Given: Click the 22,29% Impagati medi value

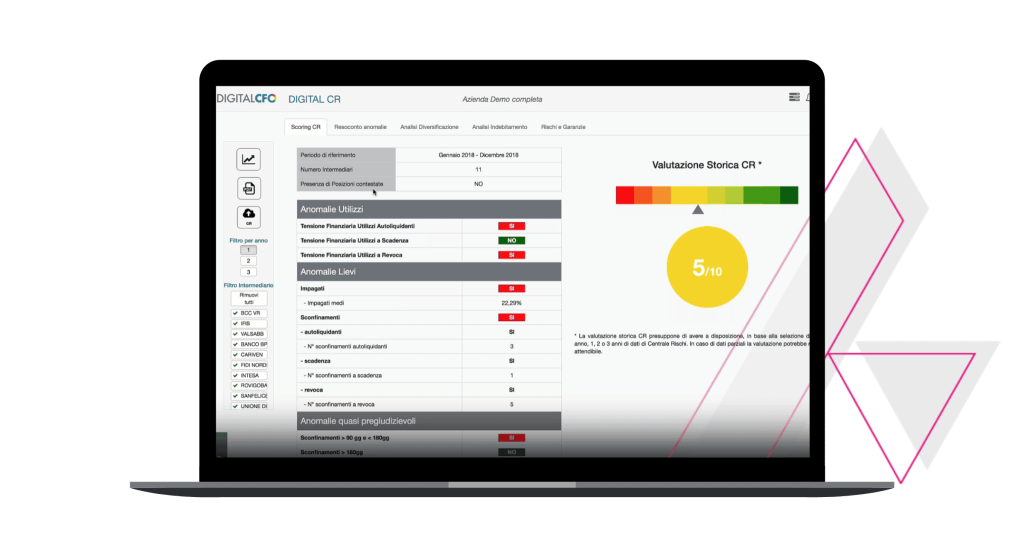Looking at the screenshot, I should (x=511, y=303).
